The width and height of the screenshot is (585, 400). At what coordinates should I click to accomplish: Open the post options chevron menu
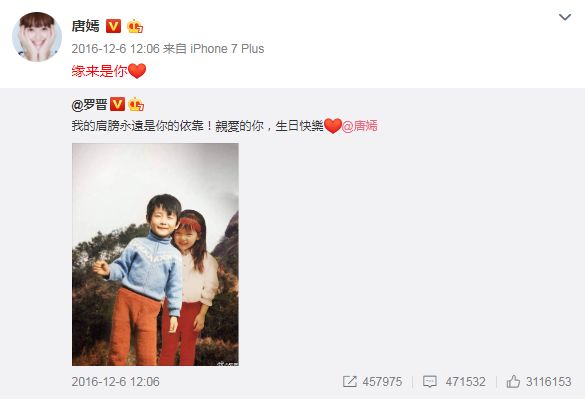click(x=564, y=17)
